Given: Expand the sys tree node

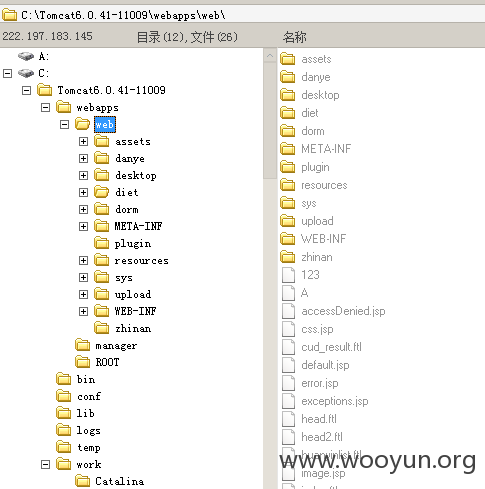Looking at the screenshot, I should point(83,277).
